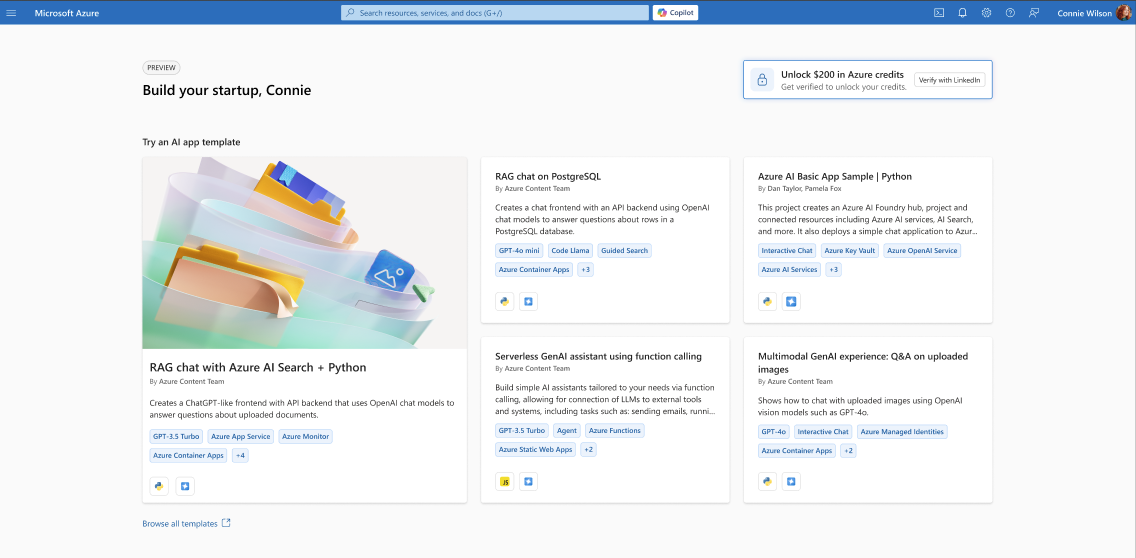Viewport: 1136px width, 558px height.
Task: Select the Azure Monitor tag
Action: [306, 436]
